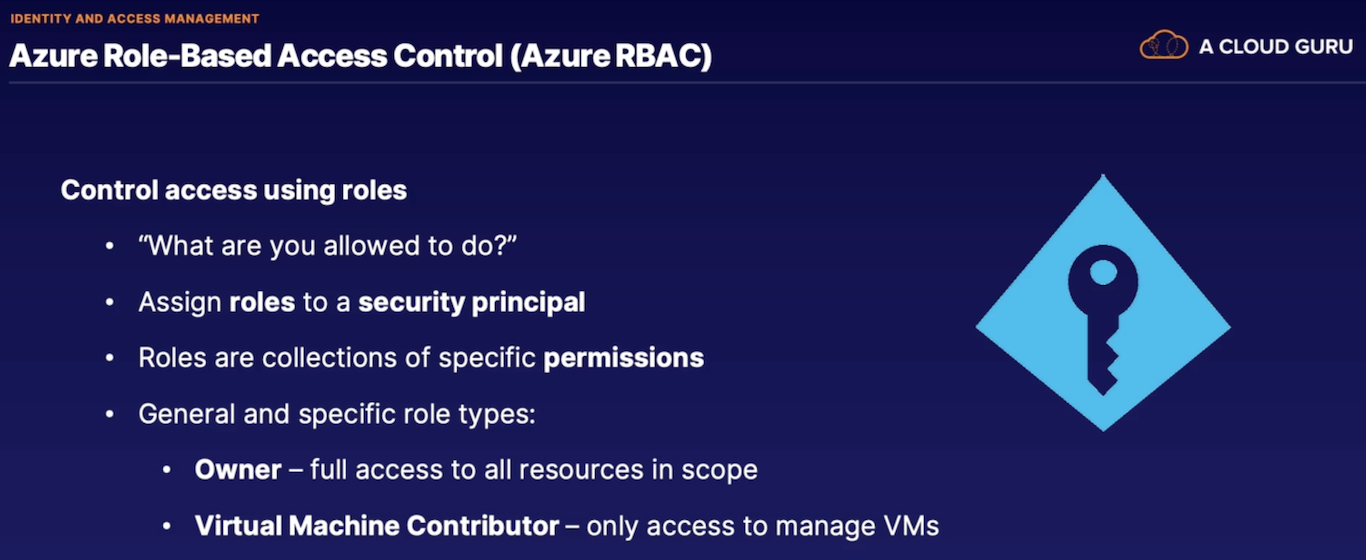Click the "What are you allowed to do?" bullet

pyautogui.click(x=328, y=246)
